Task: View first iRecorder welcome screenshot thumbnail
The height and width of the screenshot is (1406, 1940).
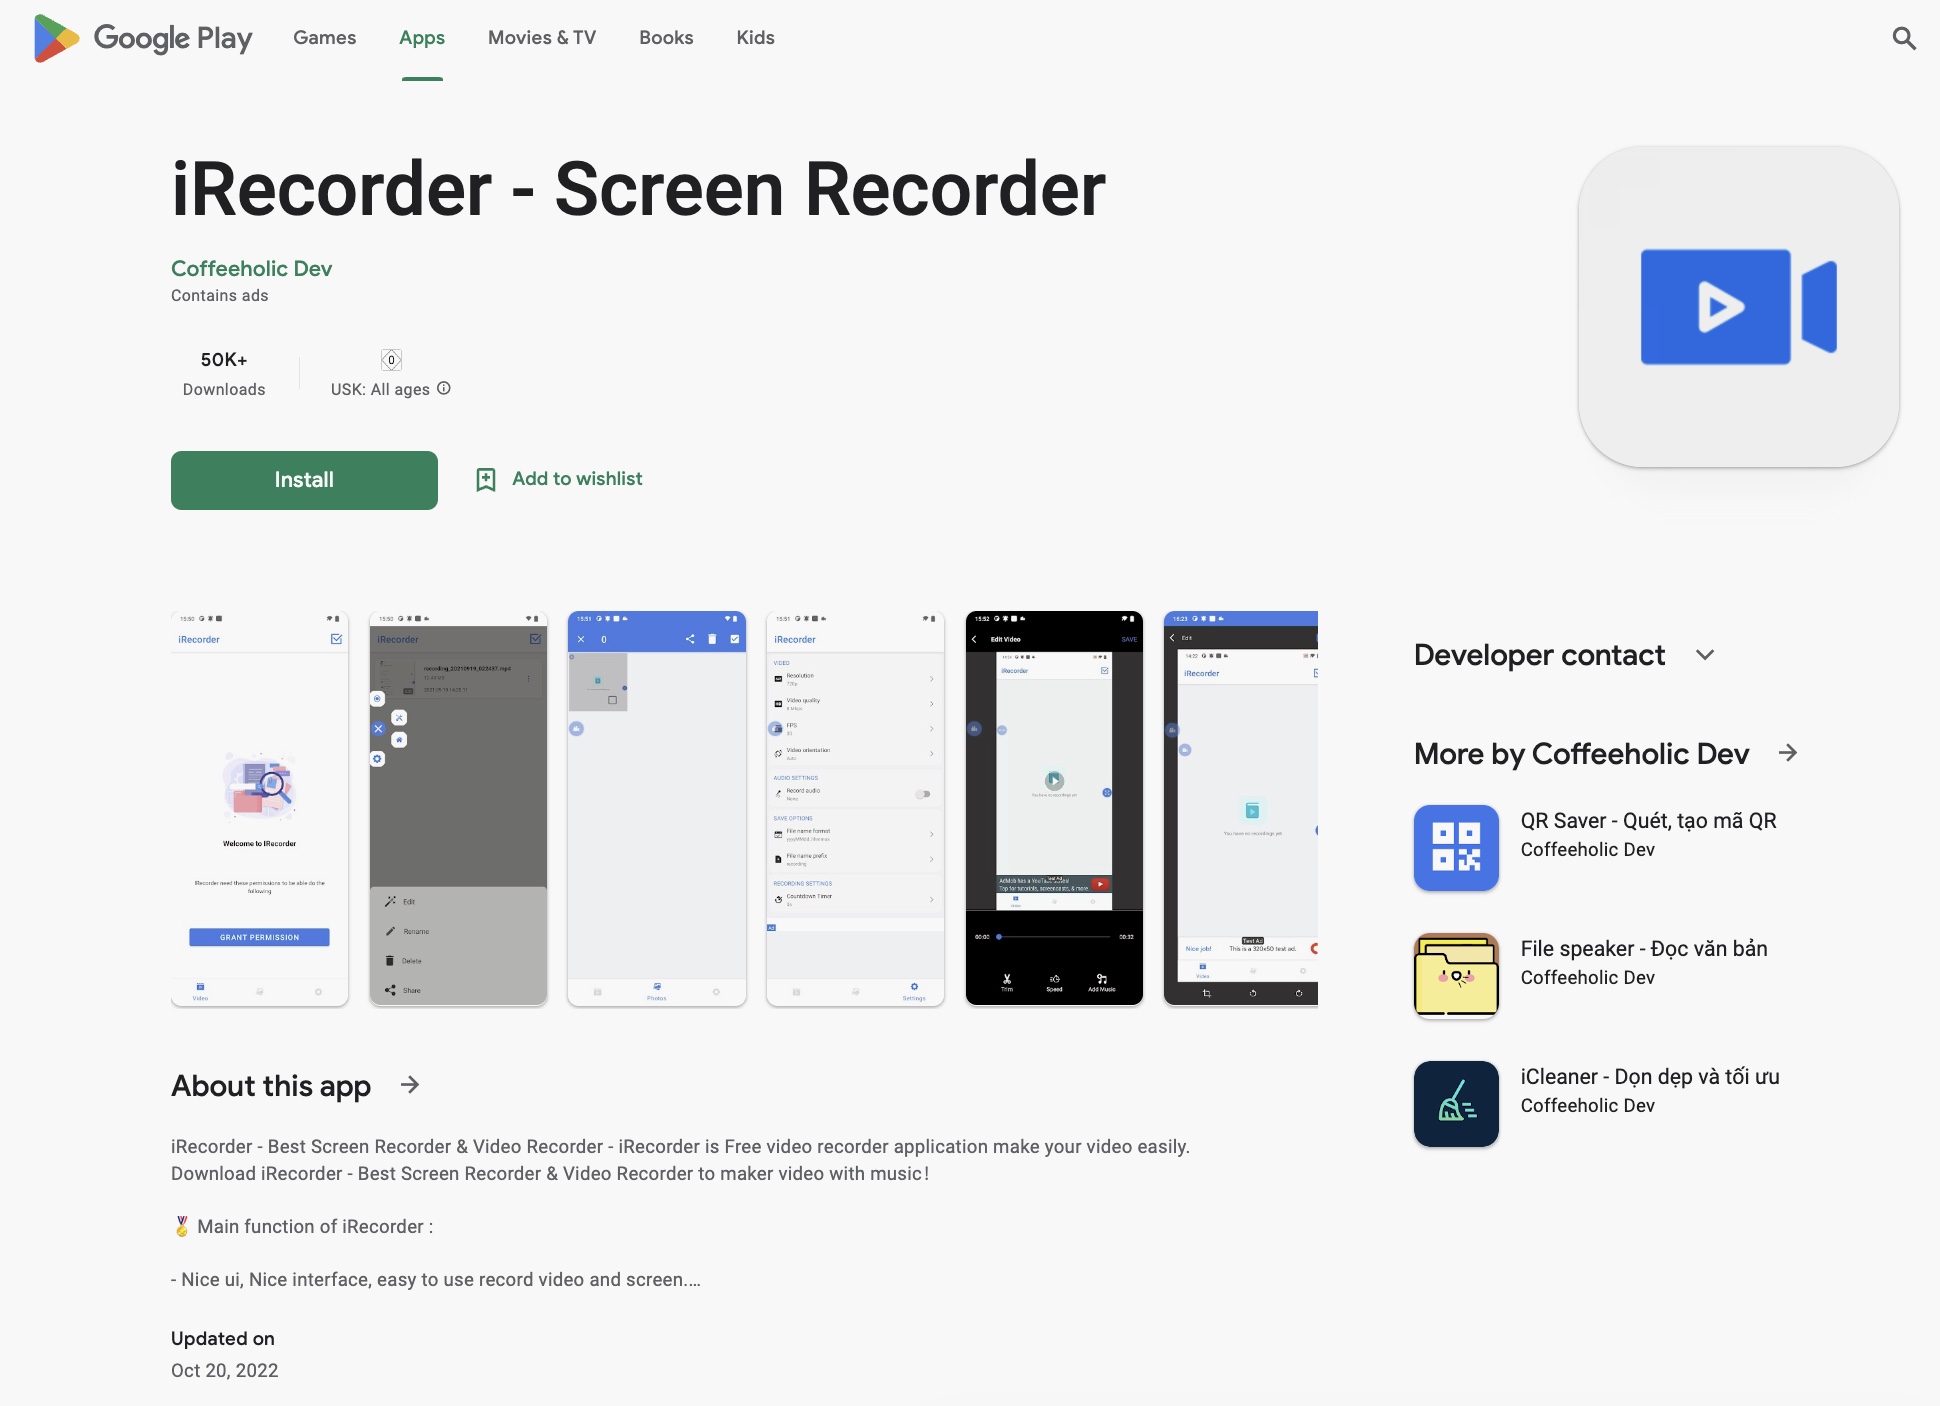Action: (x=261, y=808)
